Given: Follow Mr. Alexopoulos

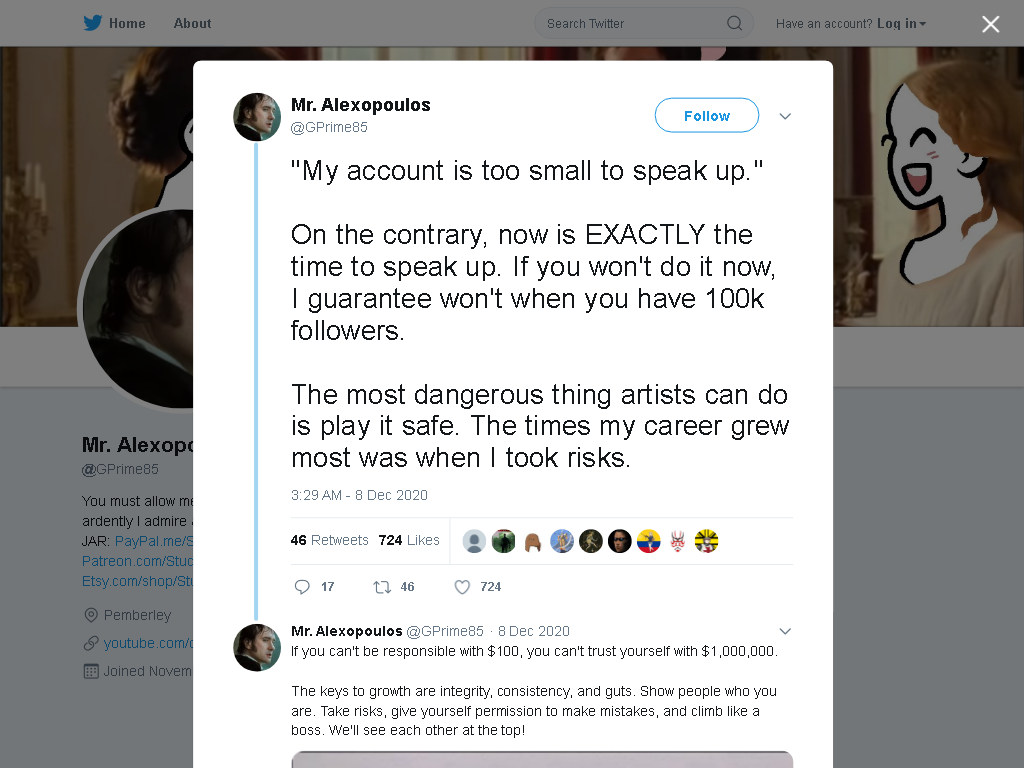Looking at the screenshot, I should [x=707, y=116].
